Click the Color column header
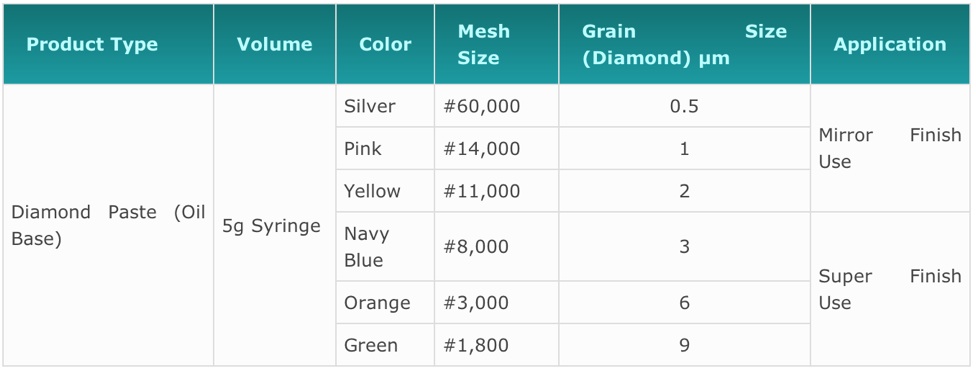The width and height of the screenshot is (976, 374). (385, 44)
